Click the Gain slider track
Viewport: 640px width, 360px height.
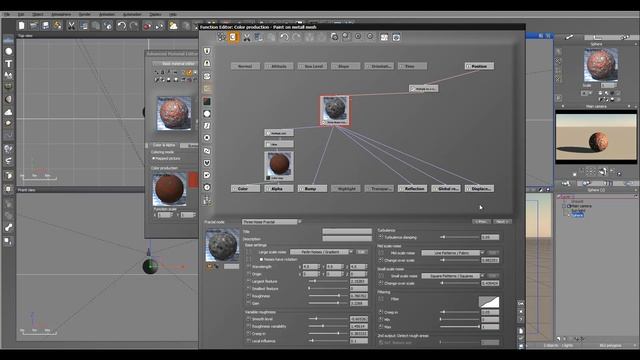click(x=329, y=303)
